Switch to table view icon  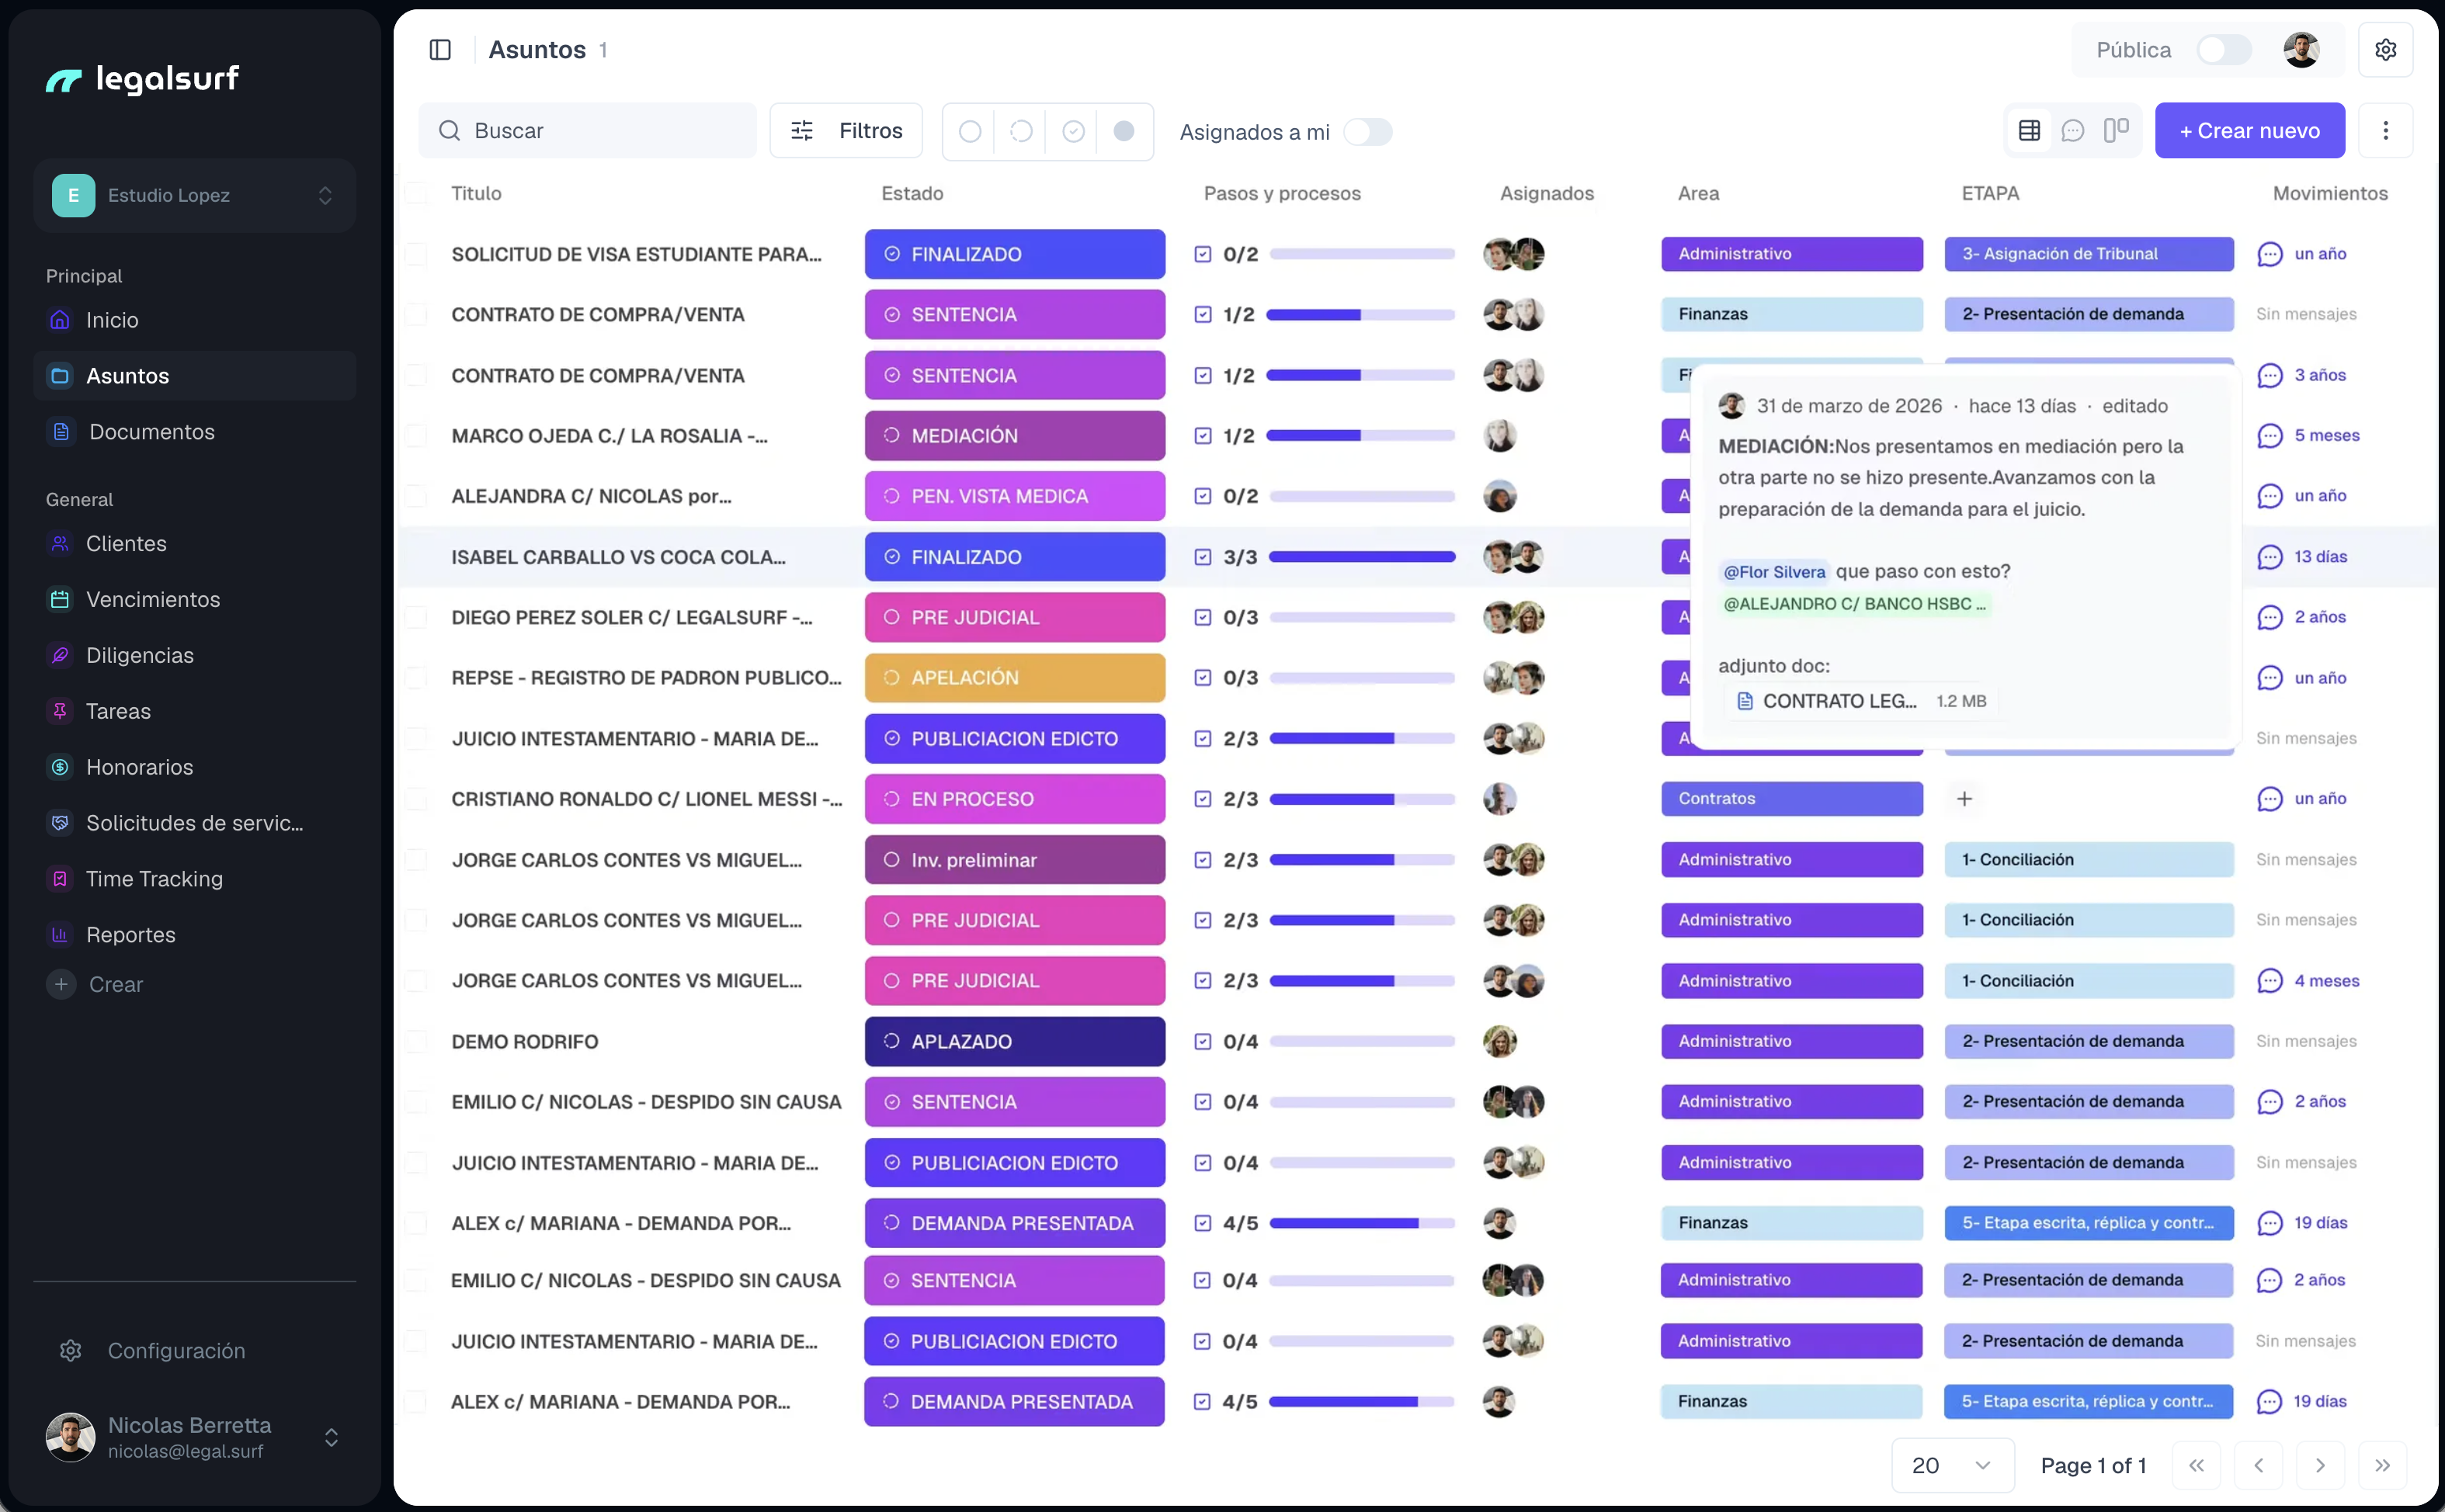pyautogui.click(x=2029, y=131)
